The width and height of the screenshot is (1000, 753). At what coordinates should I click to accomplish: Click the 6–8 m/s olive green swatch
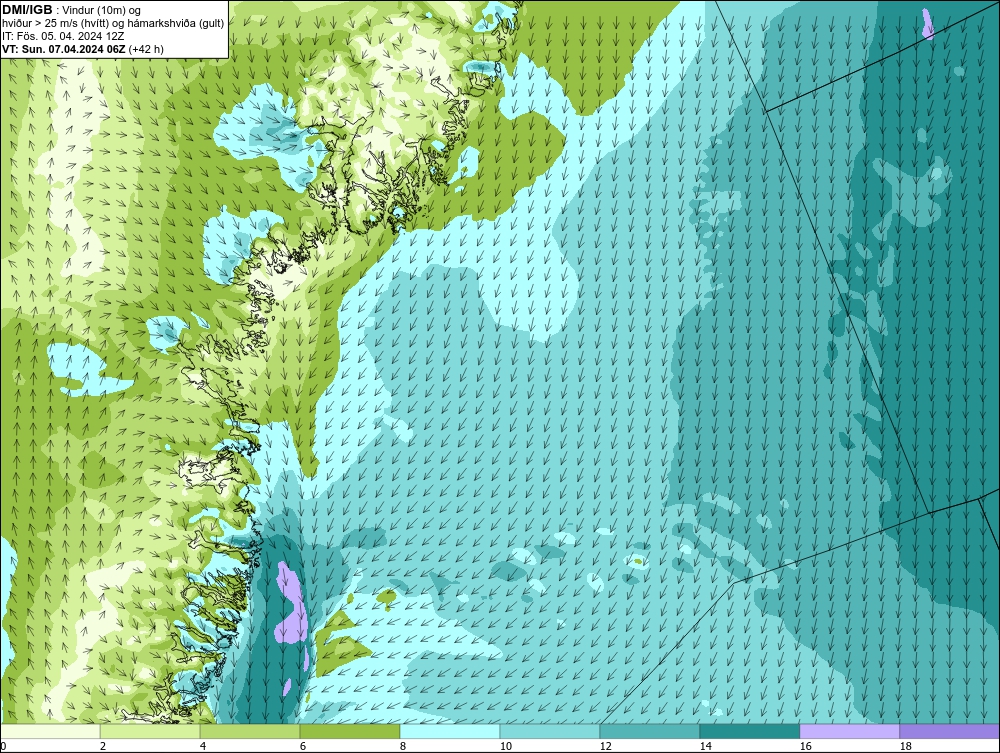pos(349,731)
